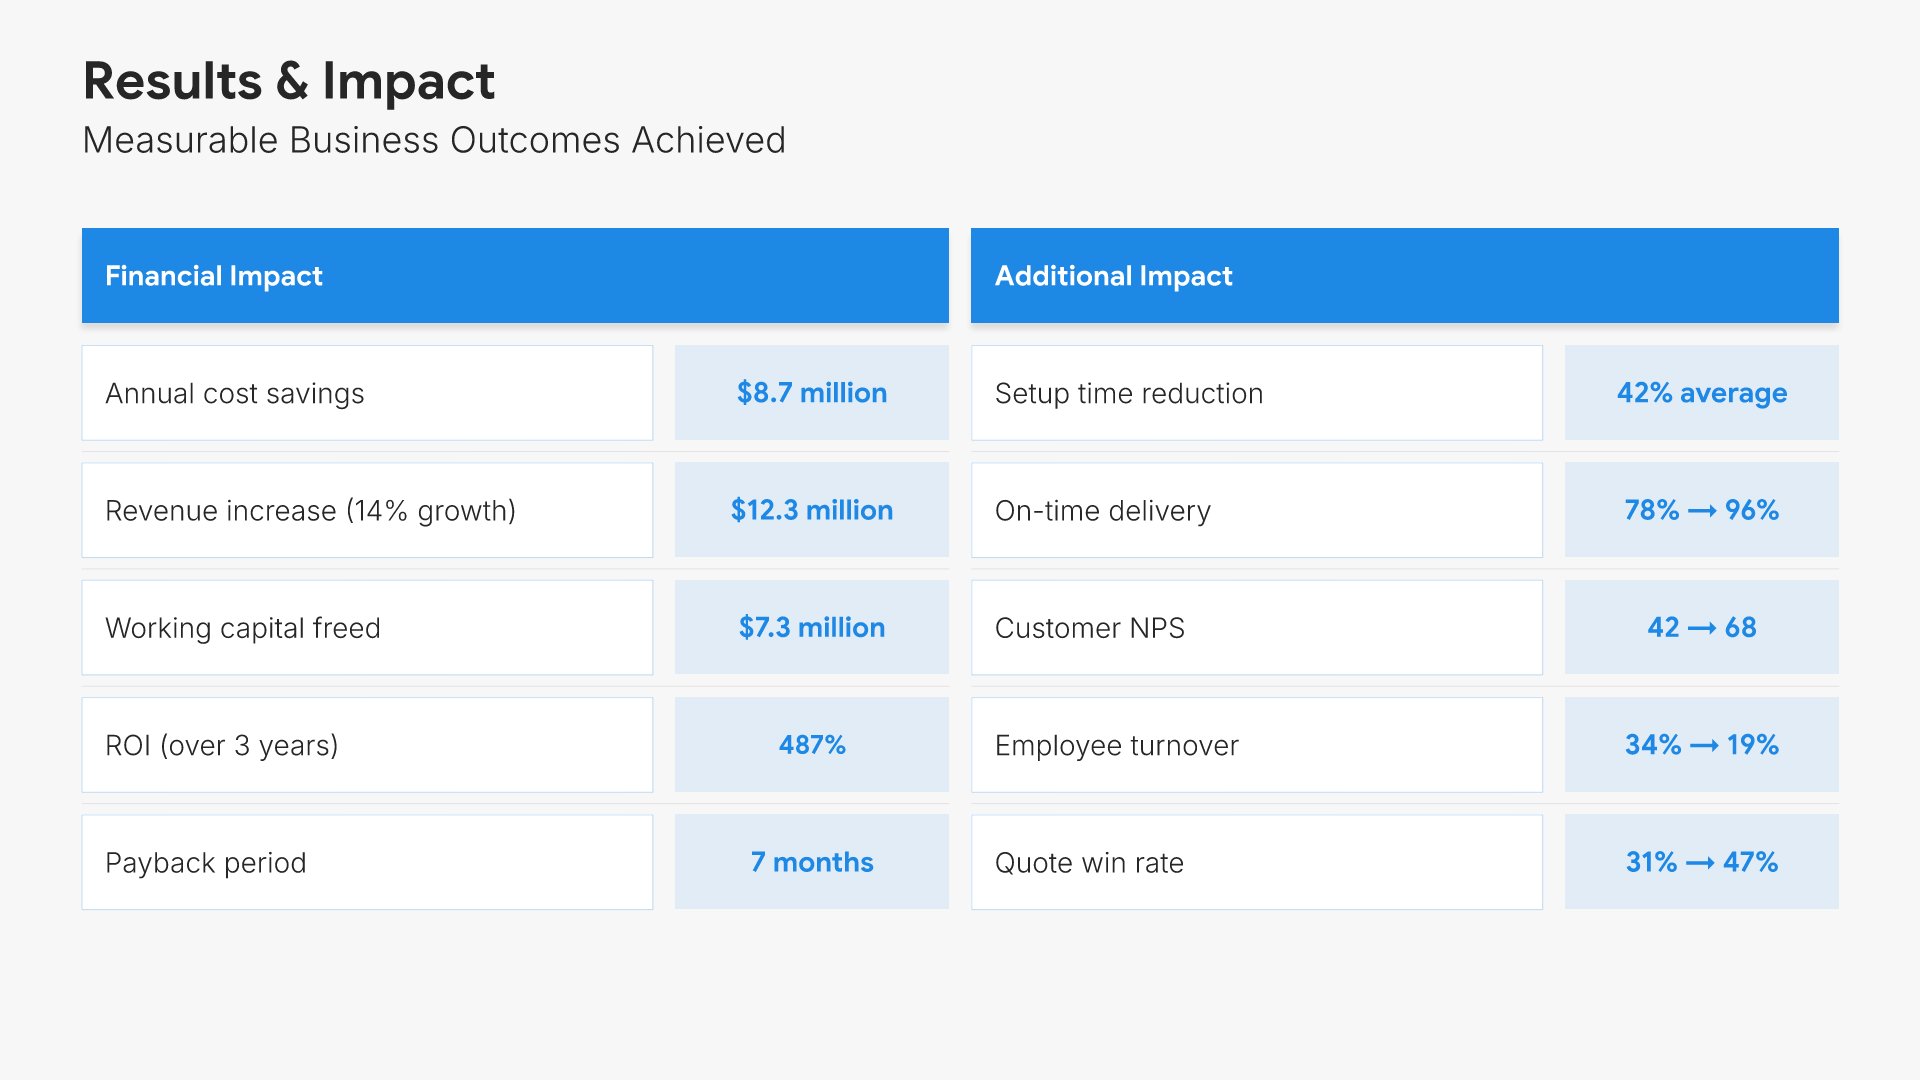Click the 487% value cell
Viewport: 1920px width, 1080px height.
tap(811, 745)
